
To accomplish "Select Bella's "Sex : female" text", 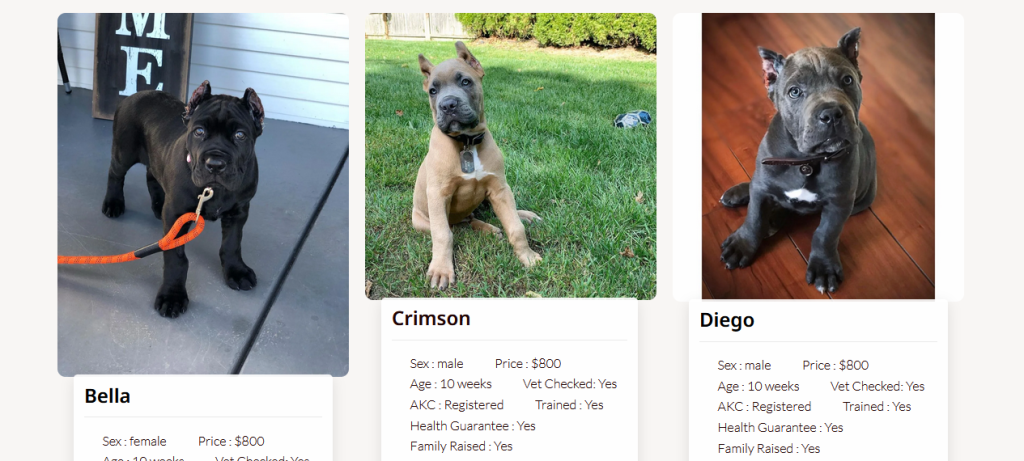I will pos(134,441).
